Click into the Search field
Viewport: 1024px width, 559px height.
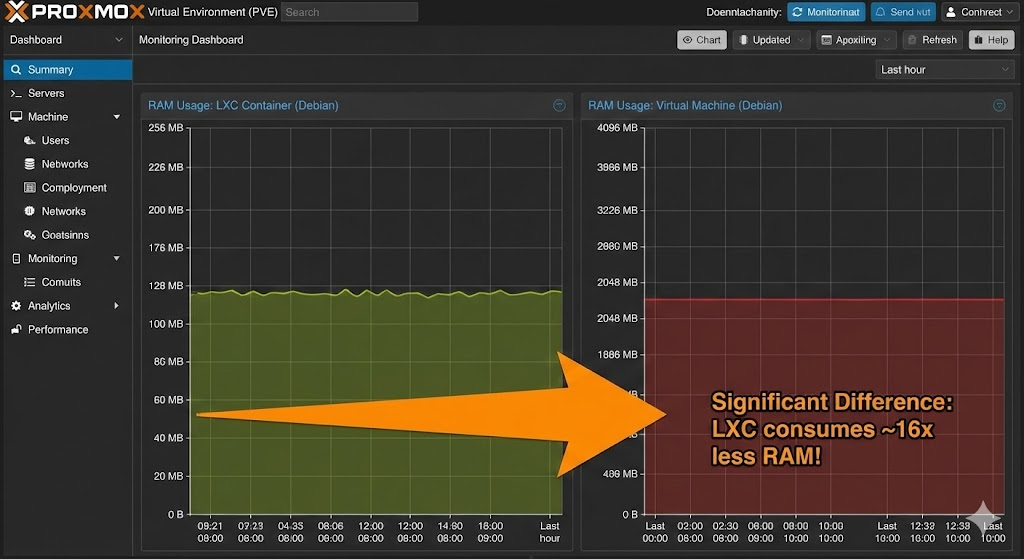tap(349, 12)
